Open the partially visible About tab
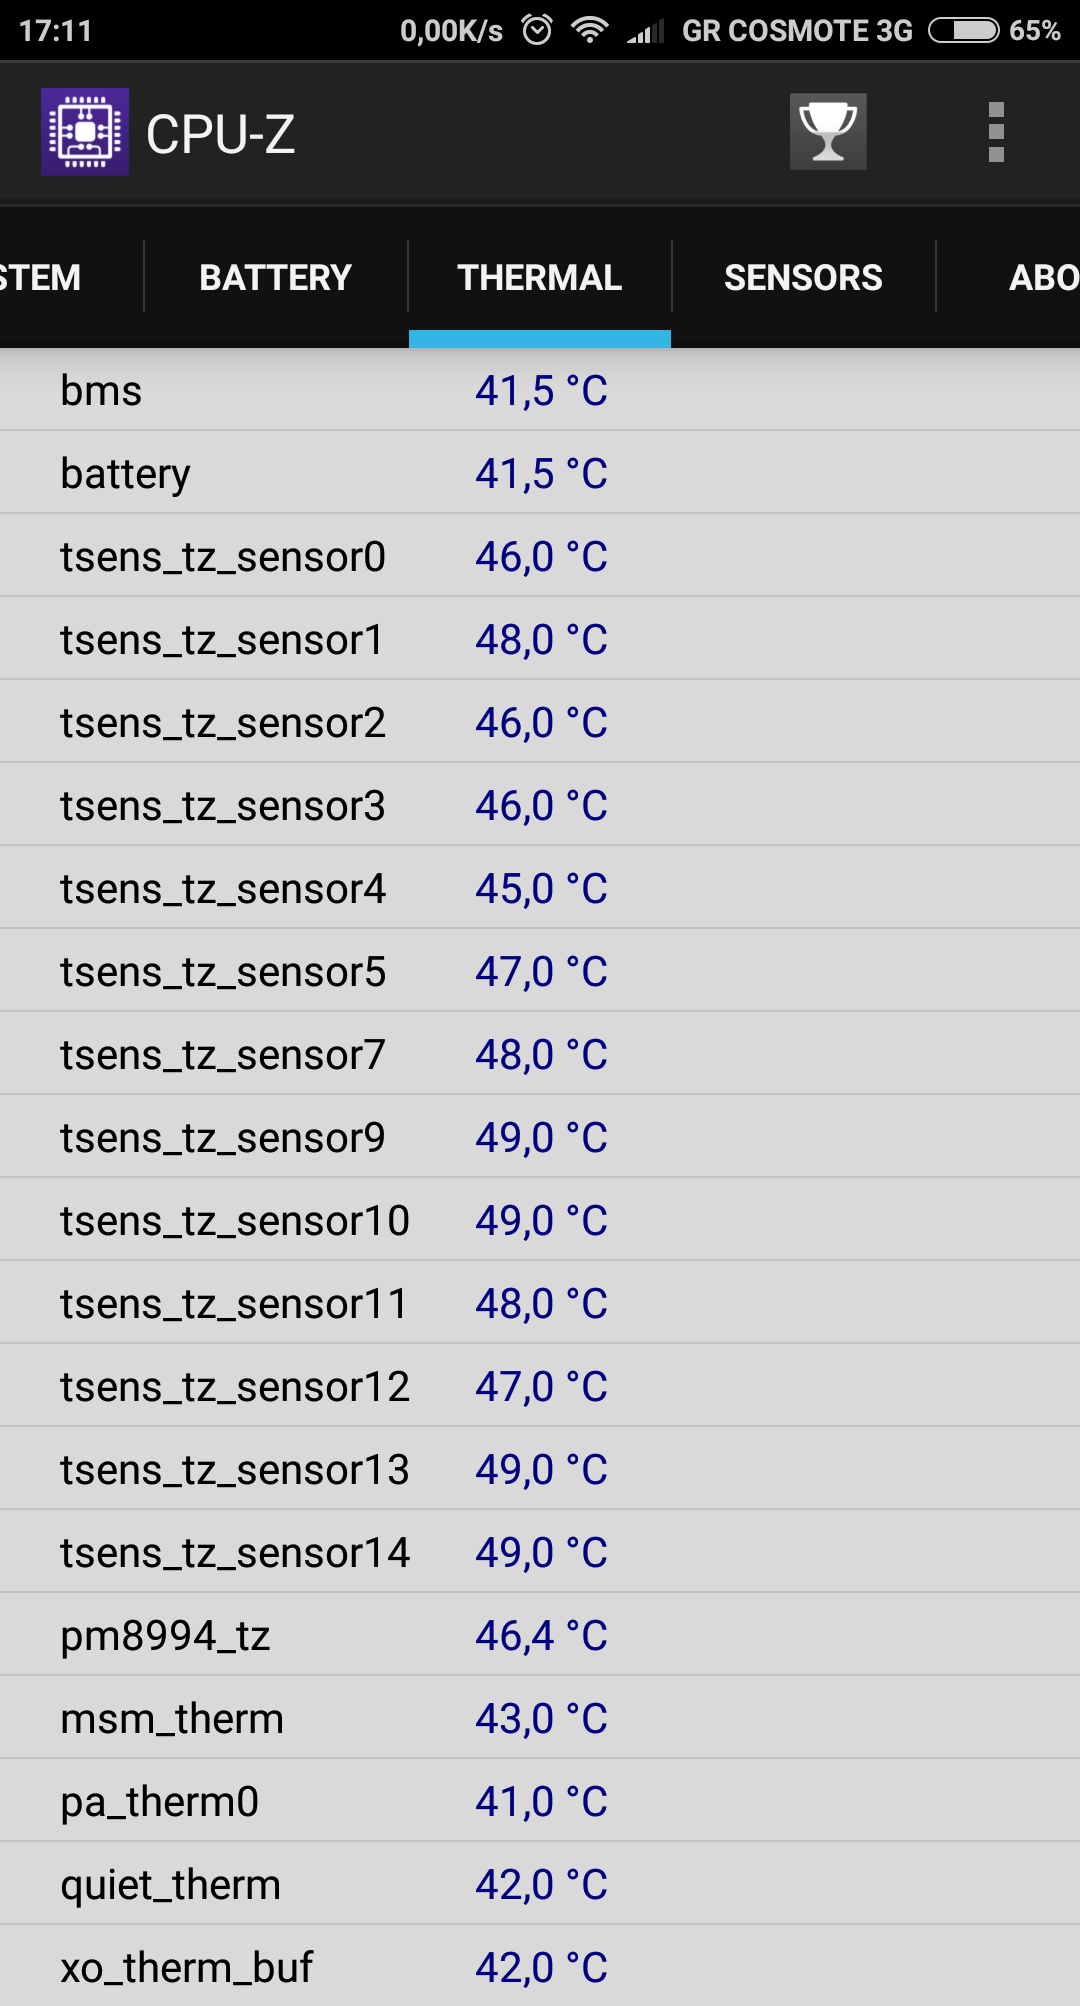Screen dimensions: 1080x2006 click(x=1042, y=277)
